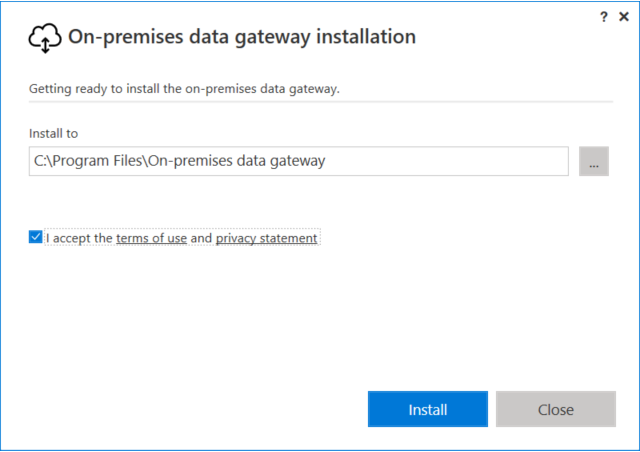This screenshot has height=452, width=640.
Task: Click the "Install to" label
Action: [x=53, y=132]
